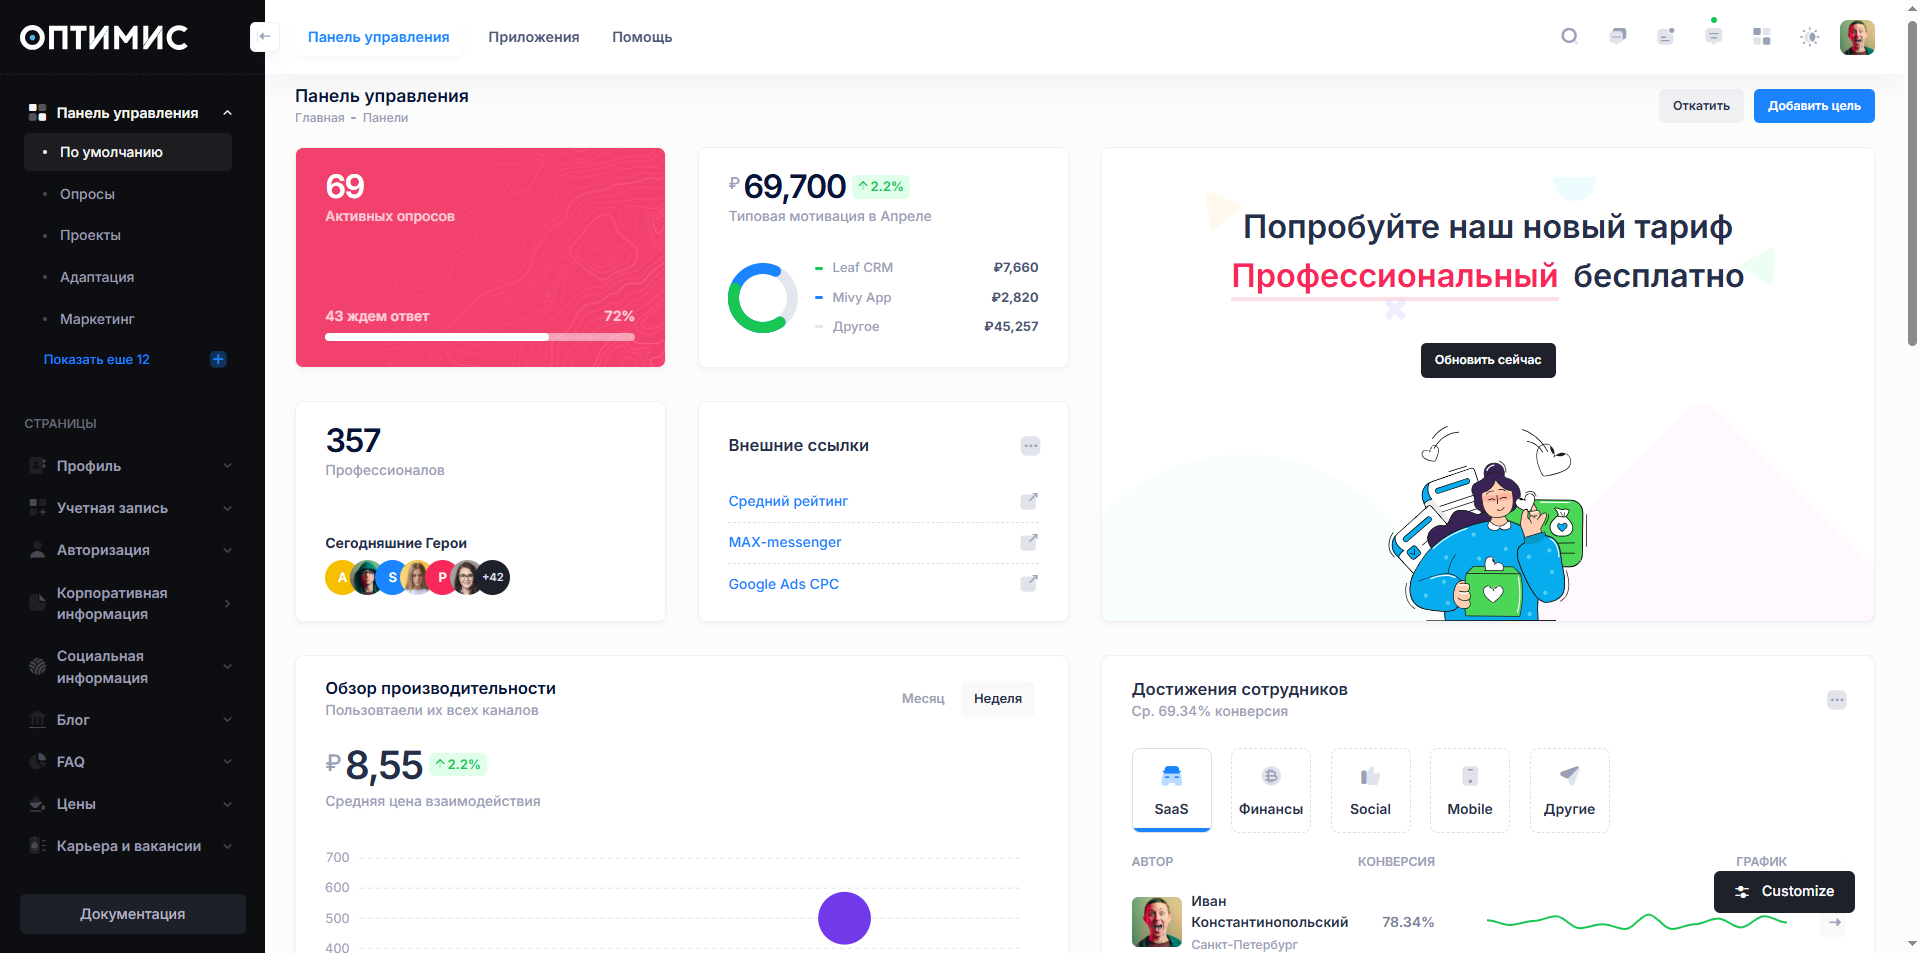Expand the Профиль sidebar section
This screenshot has width=1920, height=953.
130,466
